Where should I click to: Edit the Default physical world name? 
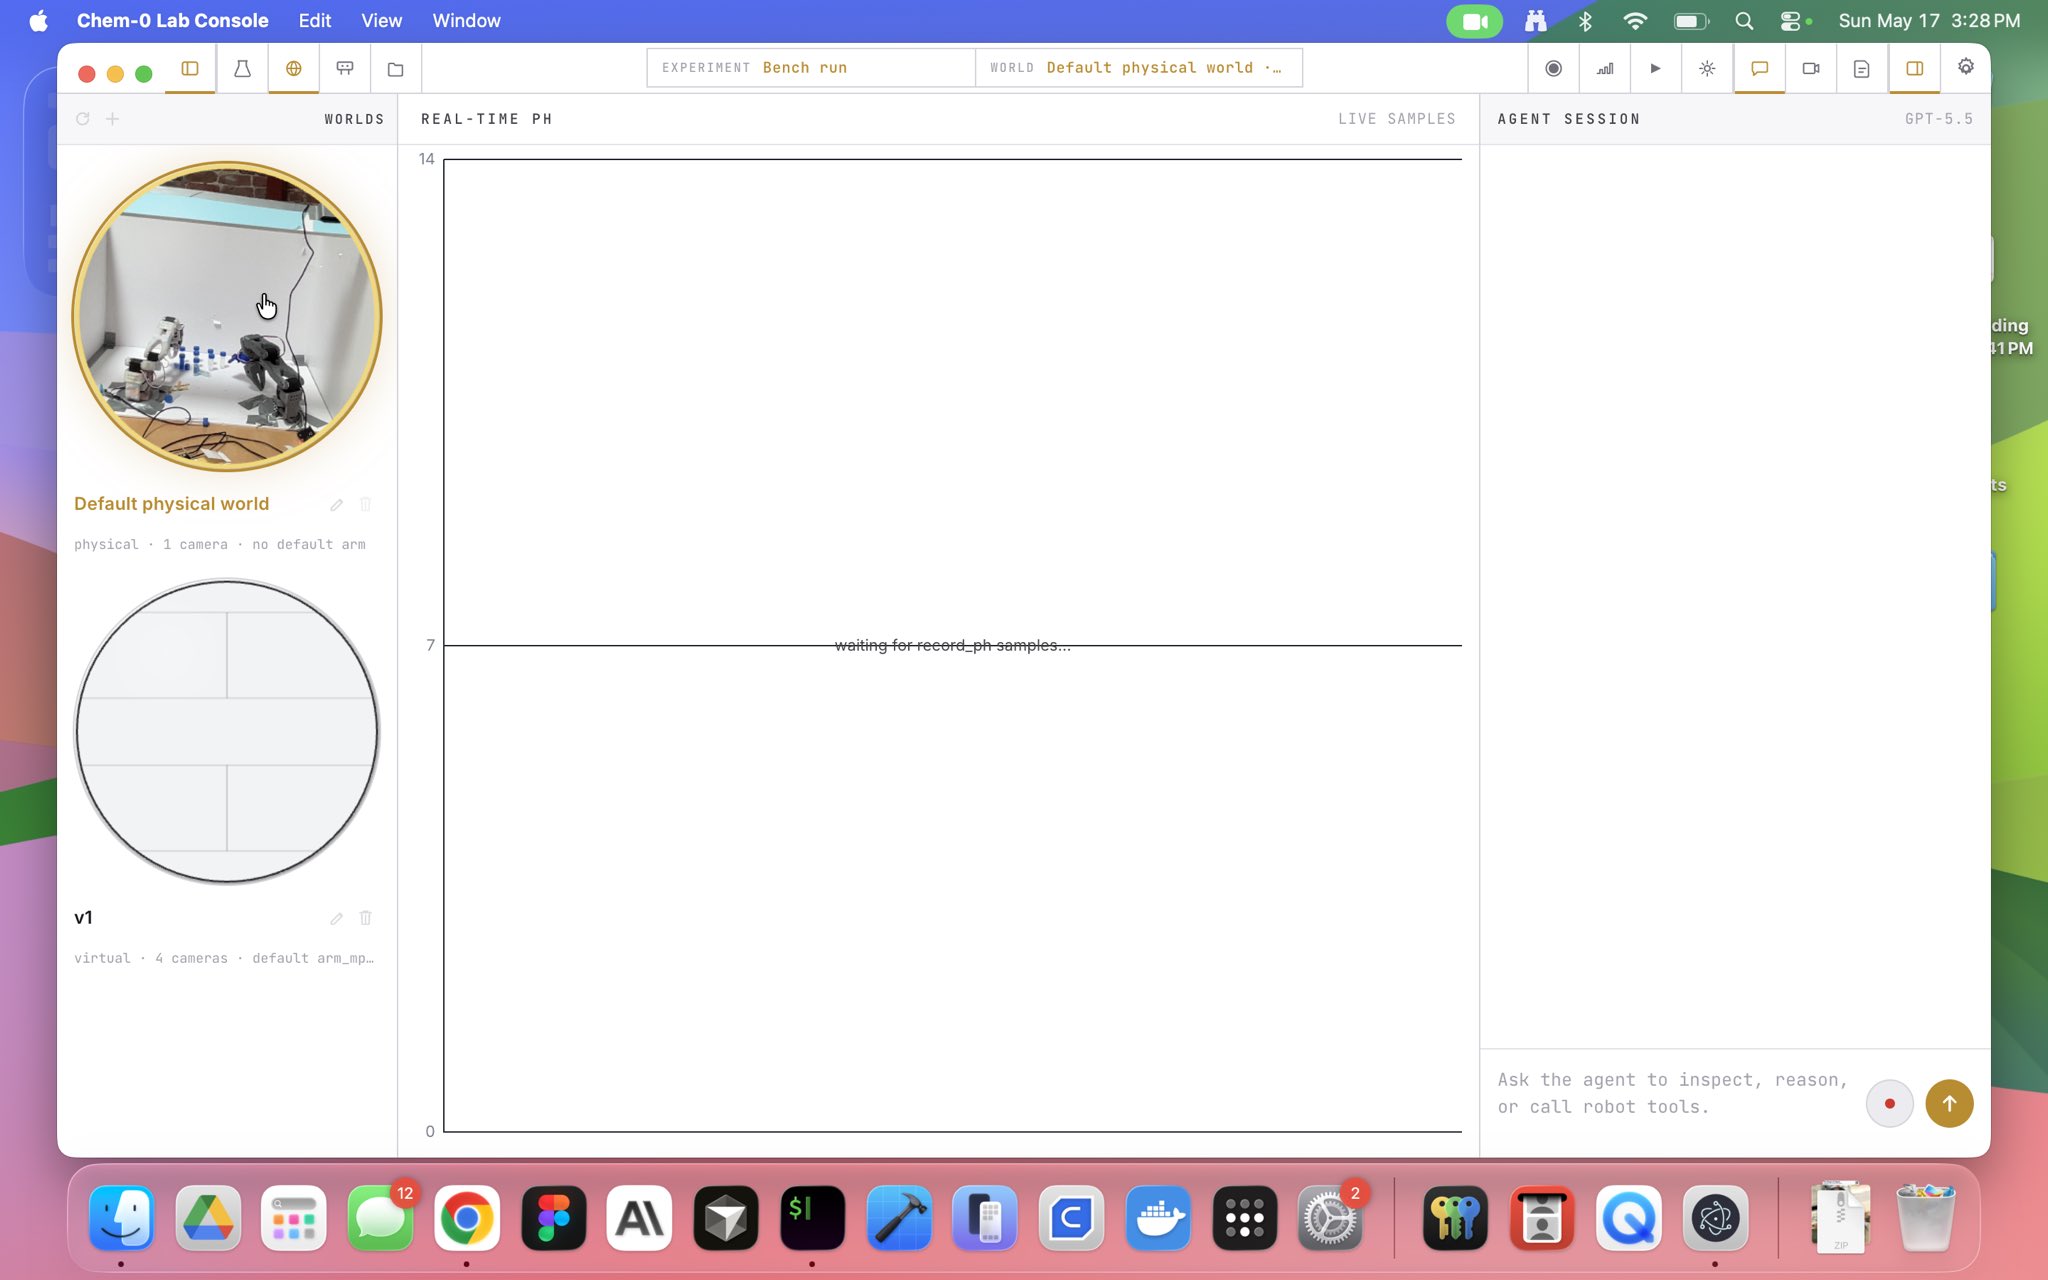click(337, 505)
